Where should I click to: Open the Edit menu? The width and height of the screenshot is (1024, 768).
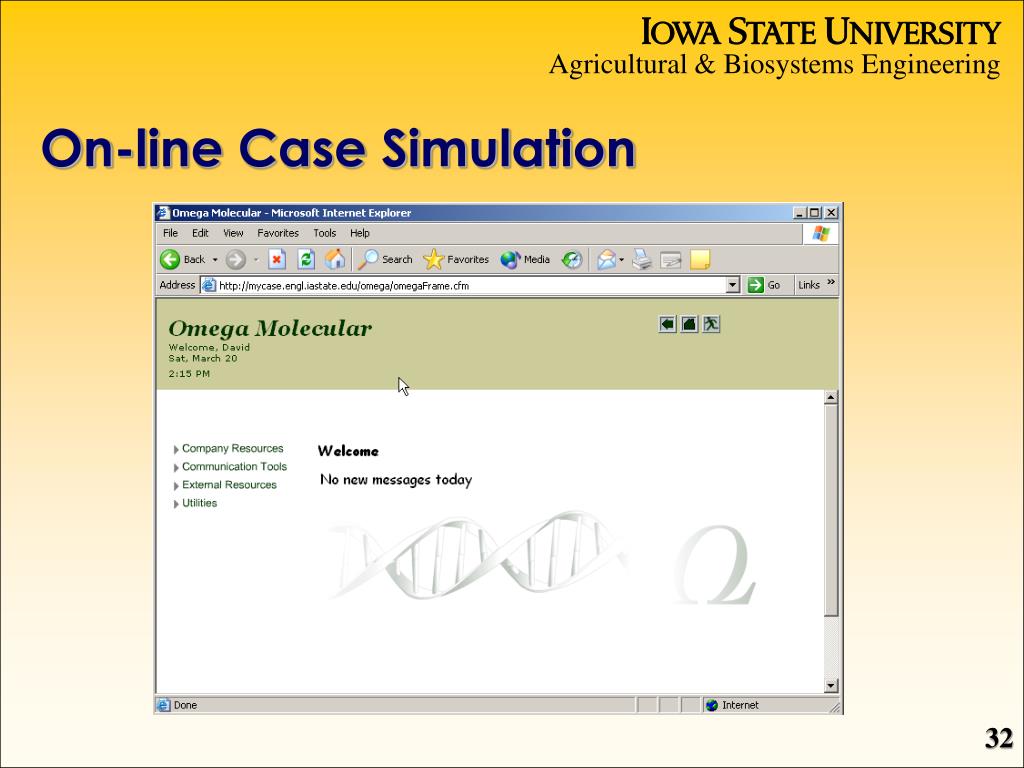pyautogui.click(x=200, y=233)
